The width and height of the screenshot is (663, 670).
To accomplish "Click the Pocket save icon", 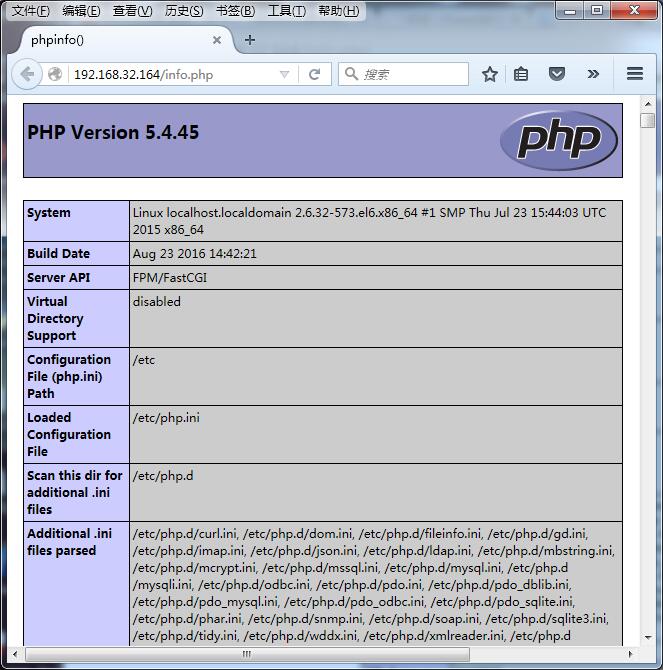I will point(557,74).
